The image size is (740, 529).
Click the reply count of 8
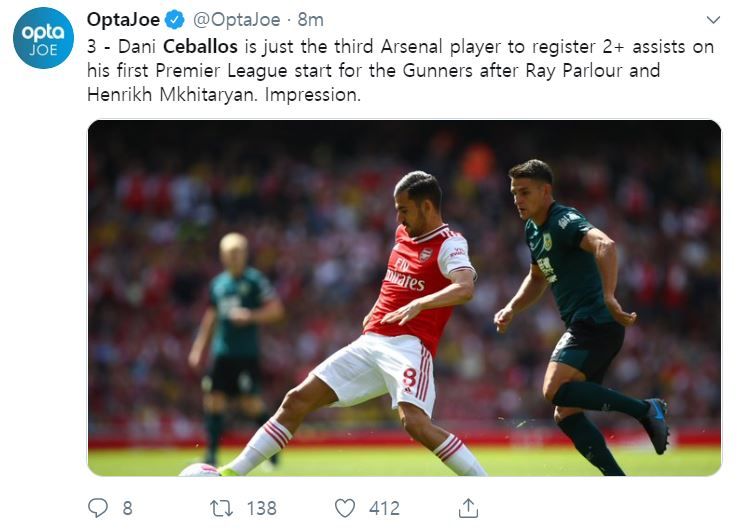(127, 508)
